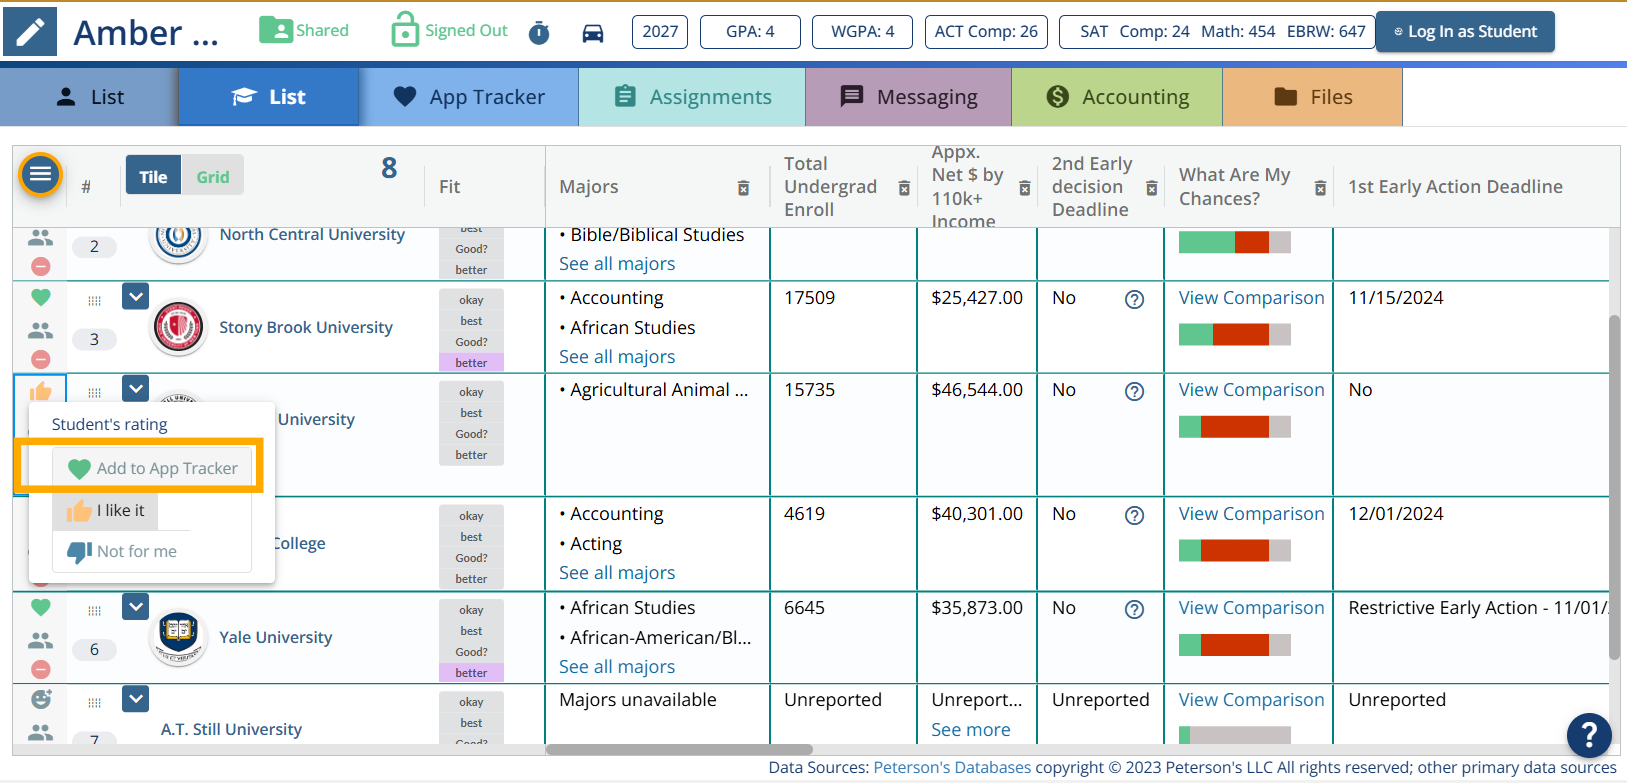Expand the Stony Brook University row chevron

pos(136,296)
